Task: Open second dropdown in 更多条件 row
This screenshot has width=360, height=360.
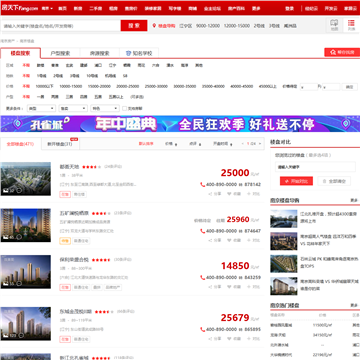Action: (x=73, y=108)
